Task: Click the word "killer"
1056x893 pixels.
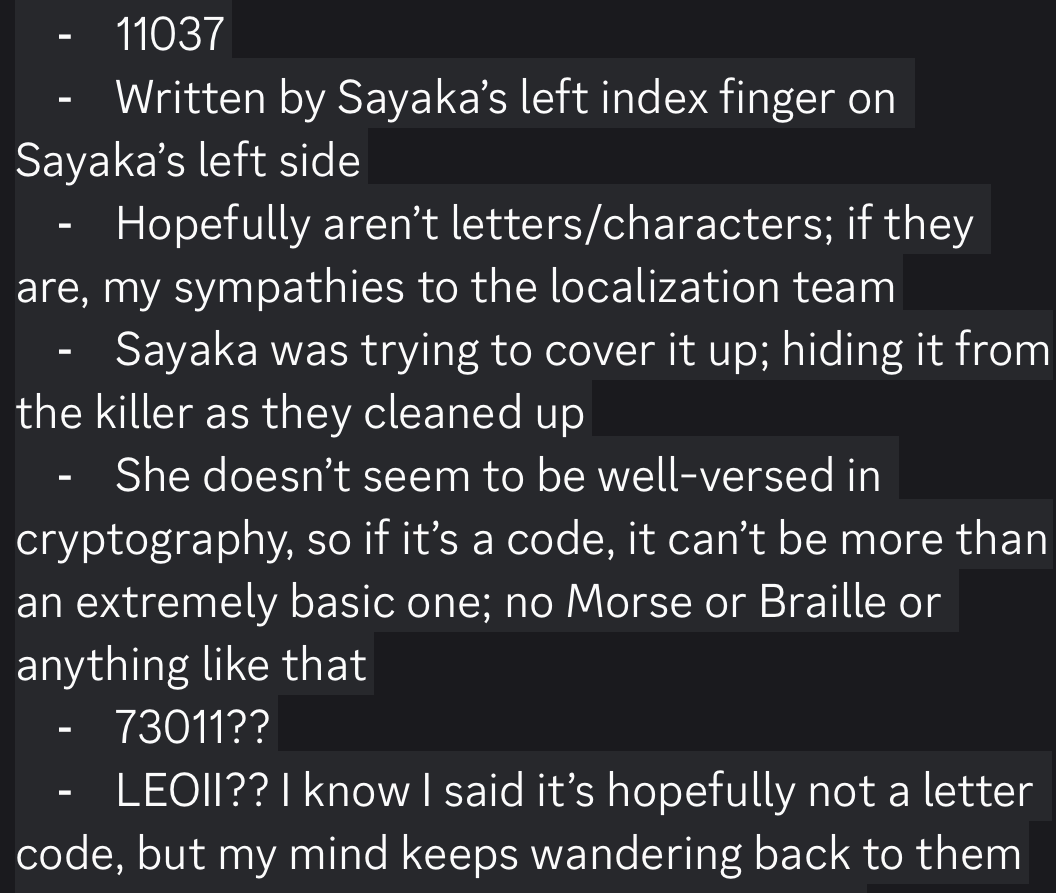Action: (x=143, y=412)
